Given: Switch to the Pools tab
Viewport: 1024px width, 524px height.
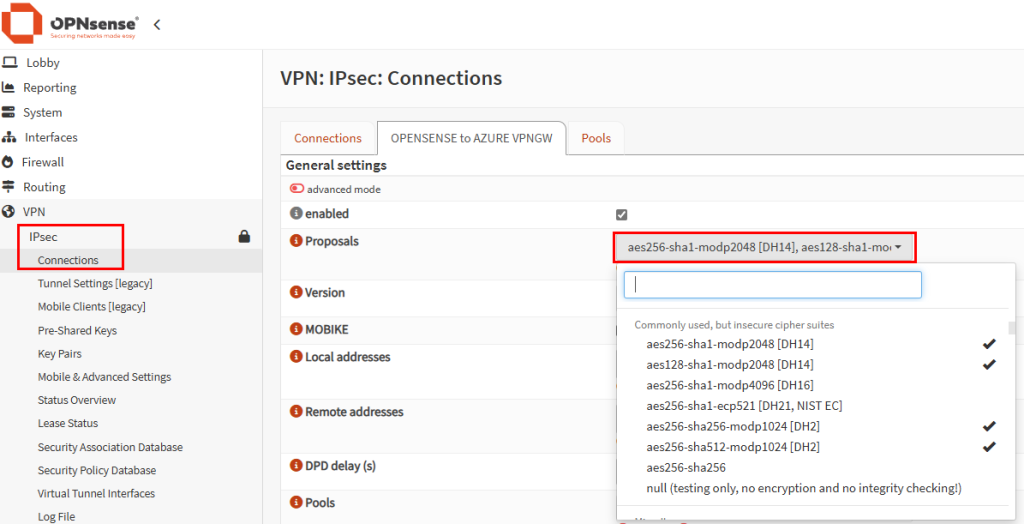Looking at the screenshot, I should [596, 138].
